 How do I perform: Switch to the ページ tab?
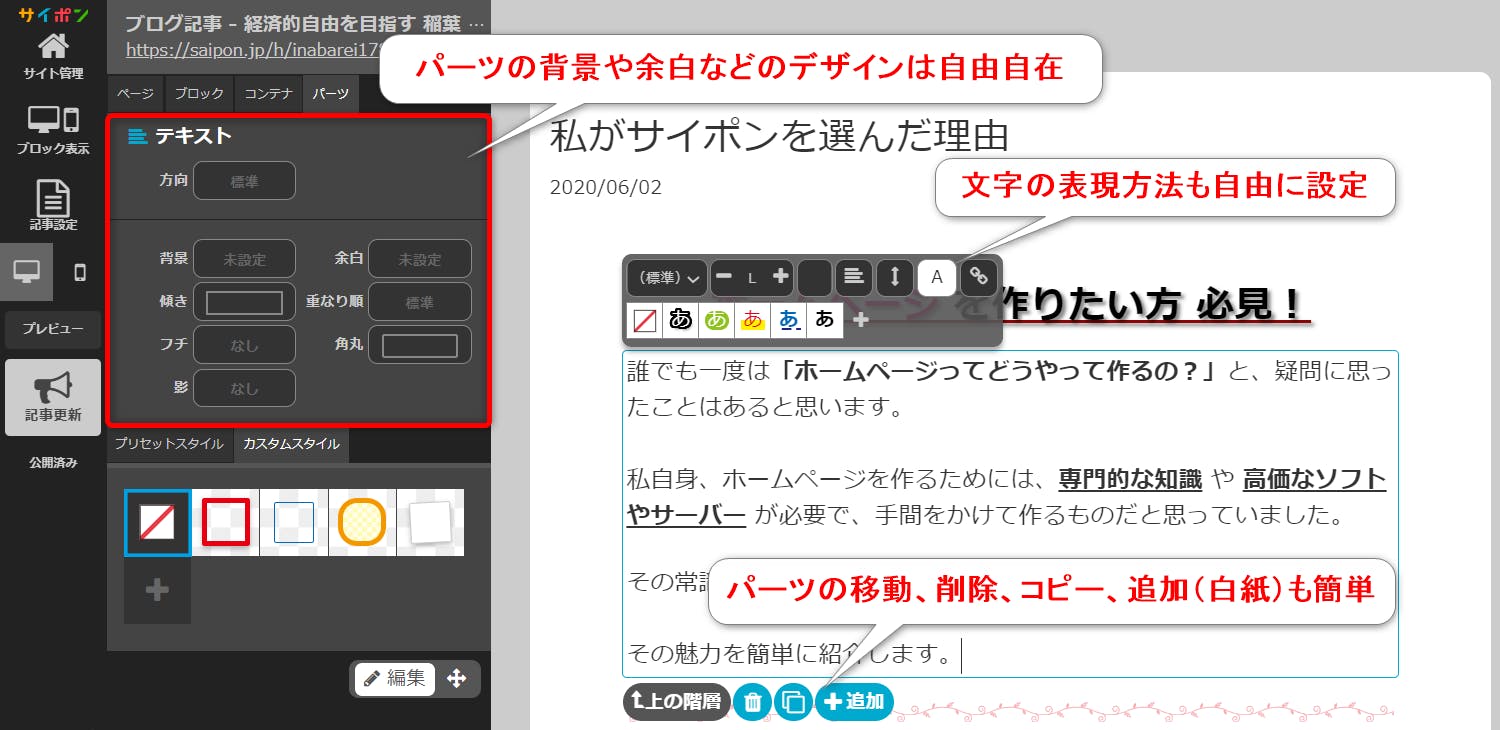tap(135, 94)
